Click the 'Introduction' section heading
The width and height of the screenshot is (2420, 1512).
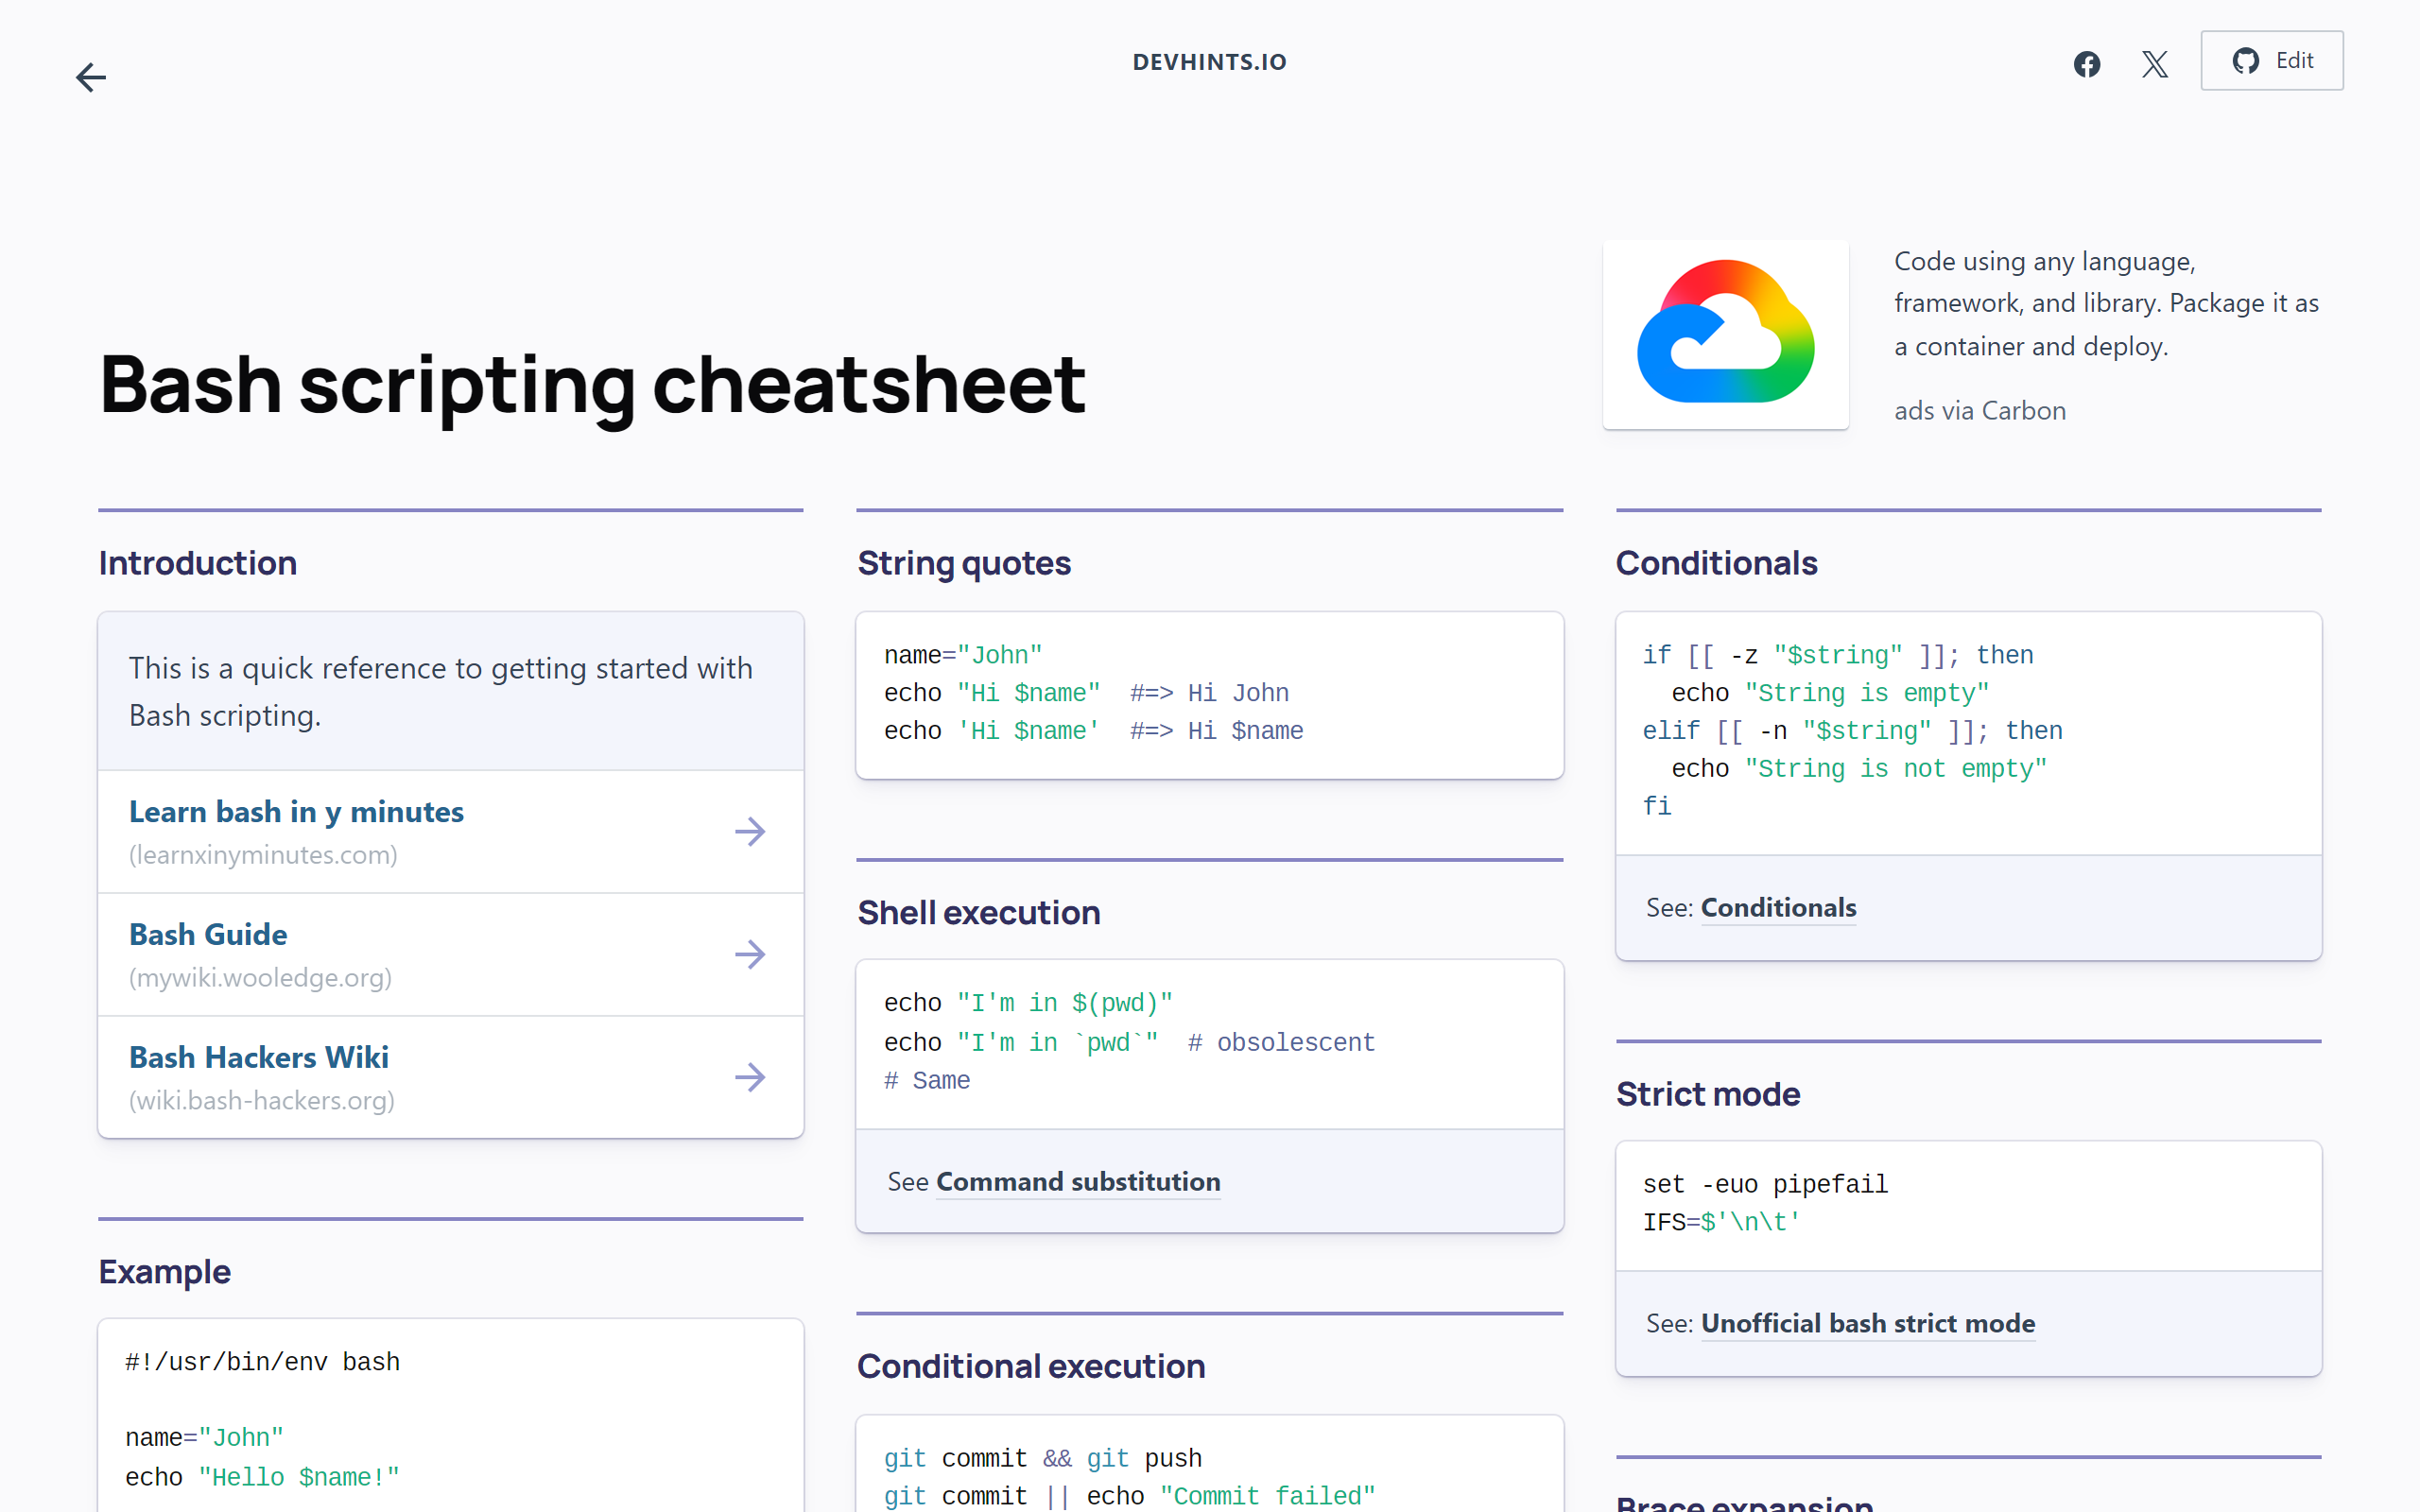click(x=197, y=563)
